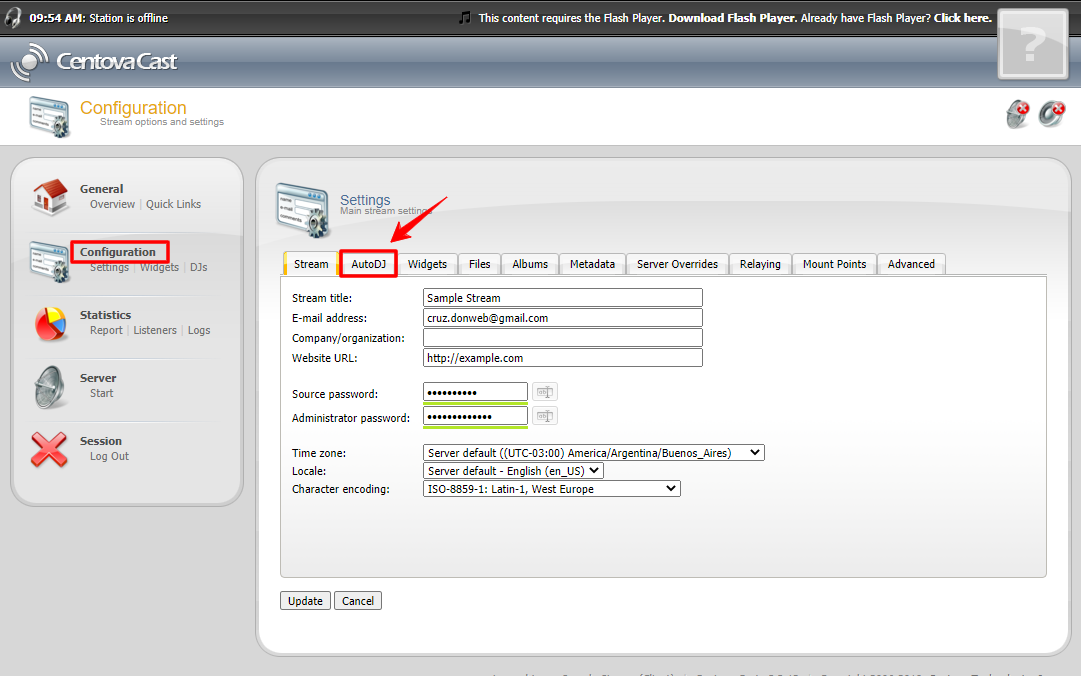Focus the Administrator password field
1081x676 pixels.
(475, 416)
